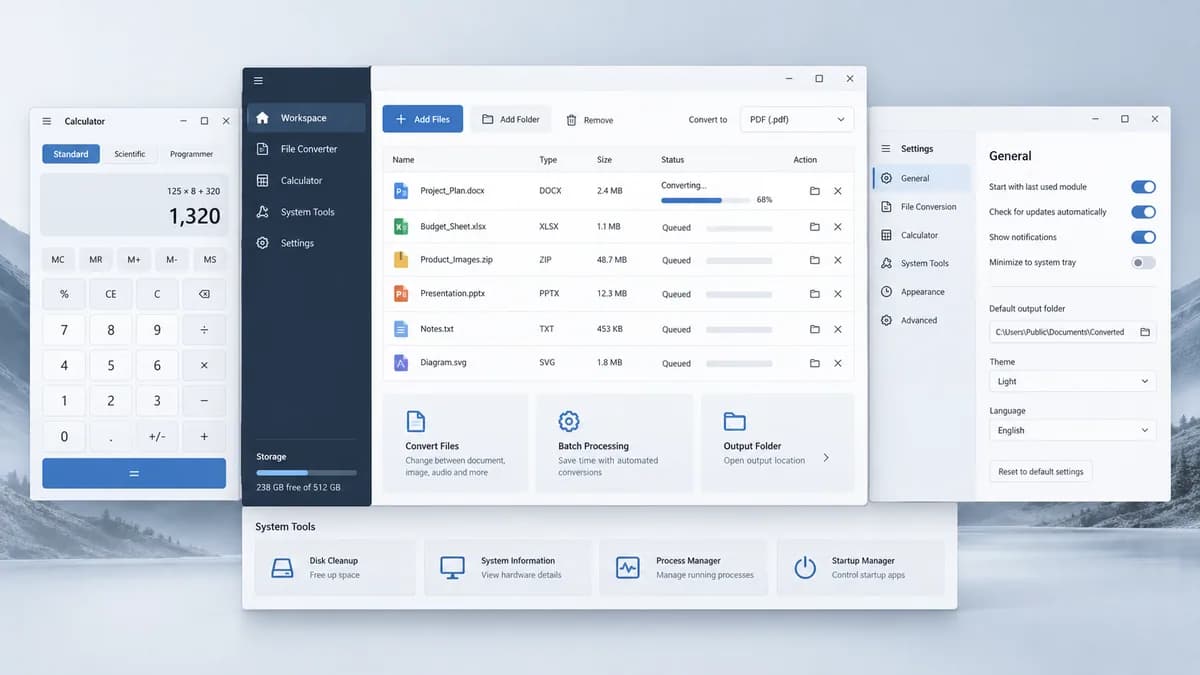Viewport: 1200px width, 675px height.
Task: Click the Budget_Sheet.xlsx queued progress bar
Action: (739, 228)
